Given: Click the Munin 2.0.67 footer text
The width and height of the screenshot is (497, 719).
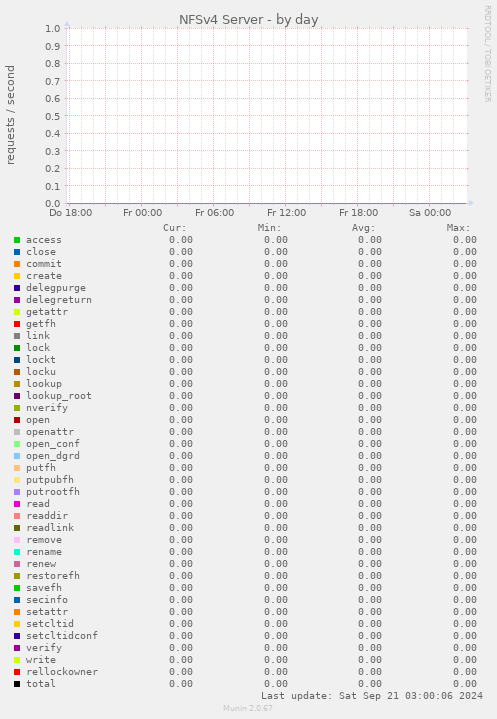Looking at the screenshot, I should point(248,708).
